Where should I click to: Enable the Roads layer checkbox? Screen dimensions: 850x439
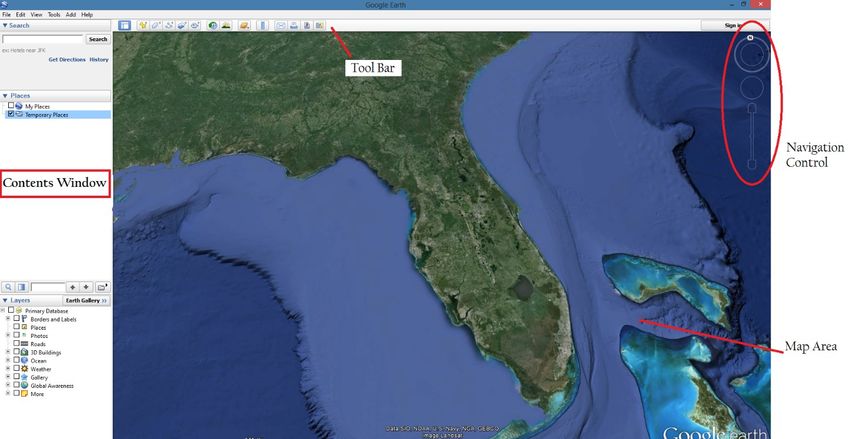(x=16, y=344)
